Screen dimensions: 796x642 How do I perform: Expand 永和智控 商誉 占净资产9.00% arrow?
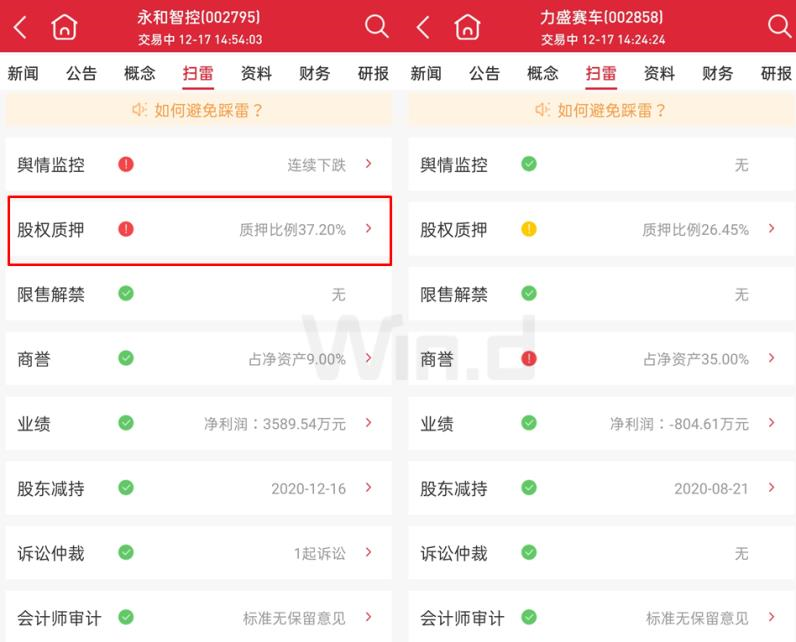pos(369,358)
